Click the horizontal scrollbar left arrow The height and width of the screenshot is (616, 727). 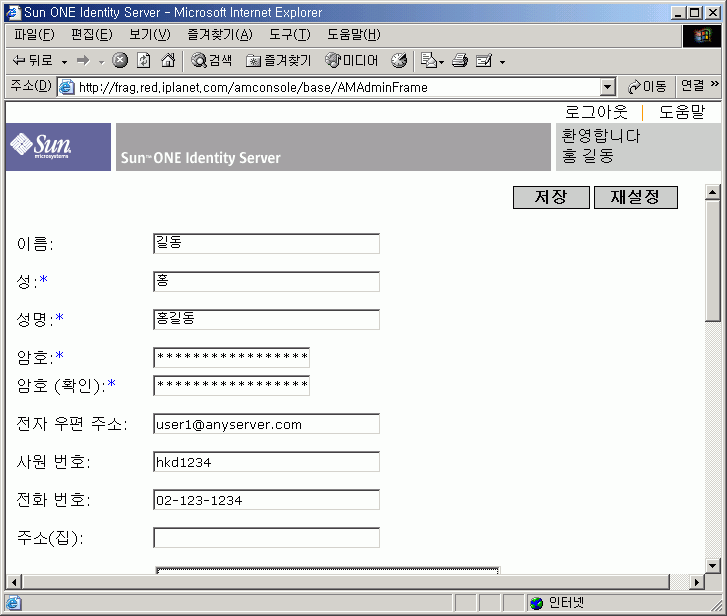[14, 582]
